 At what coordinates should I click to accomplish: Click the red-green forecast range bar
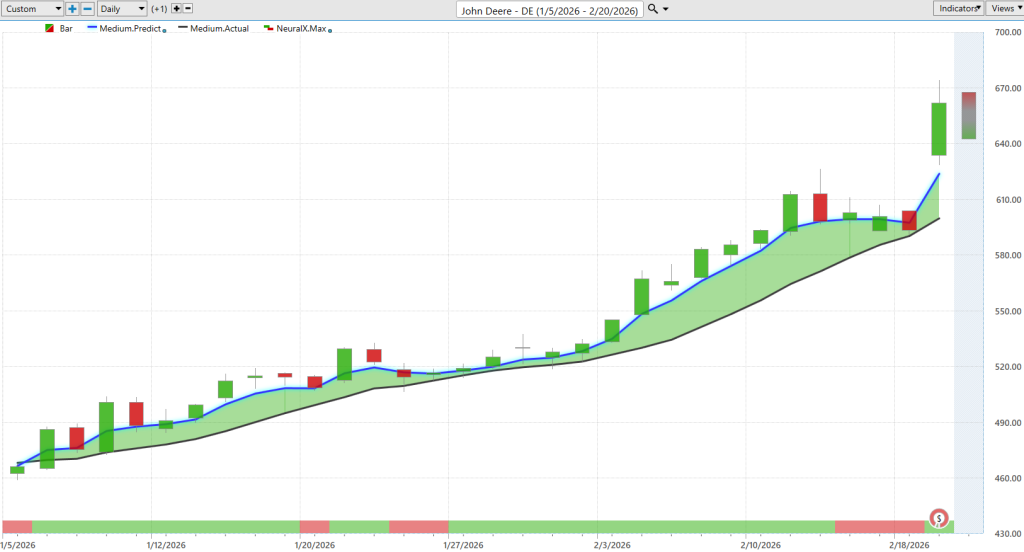pyautogui.click(x=969, y=116)
